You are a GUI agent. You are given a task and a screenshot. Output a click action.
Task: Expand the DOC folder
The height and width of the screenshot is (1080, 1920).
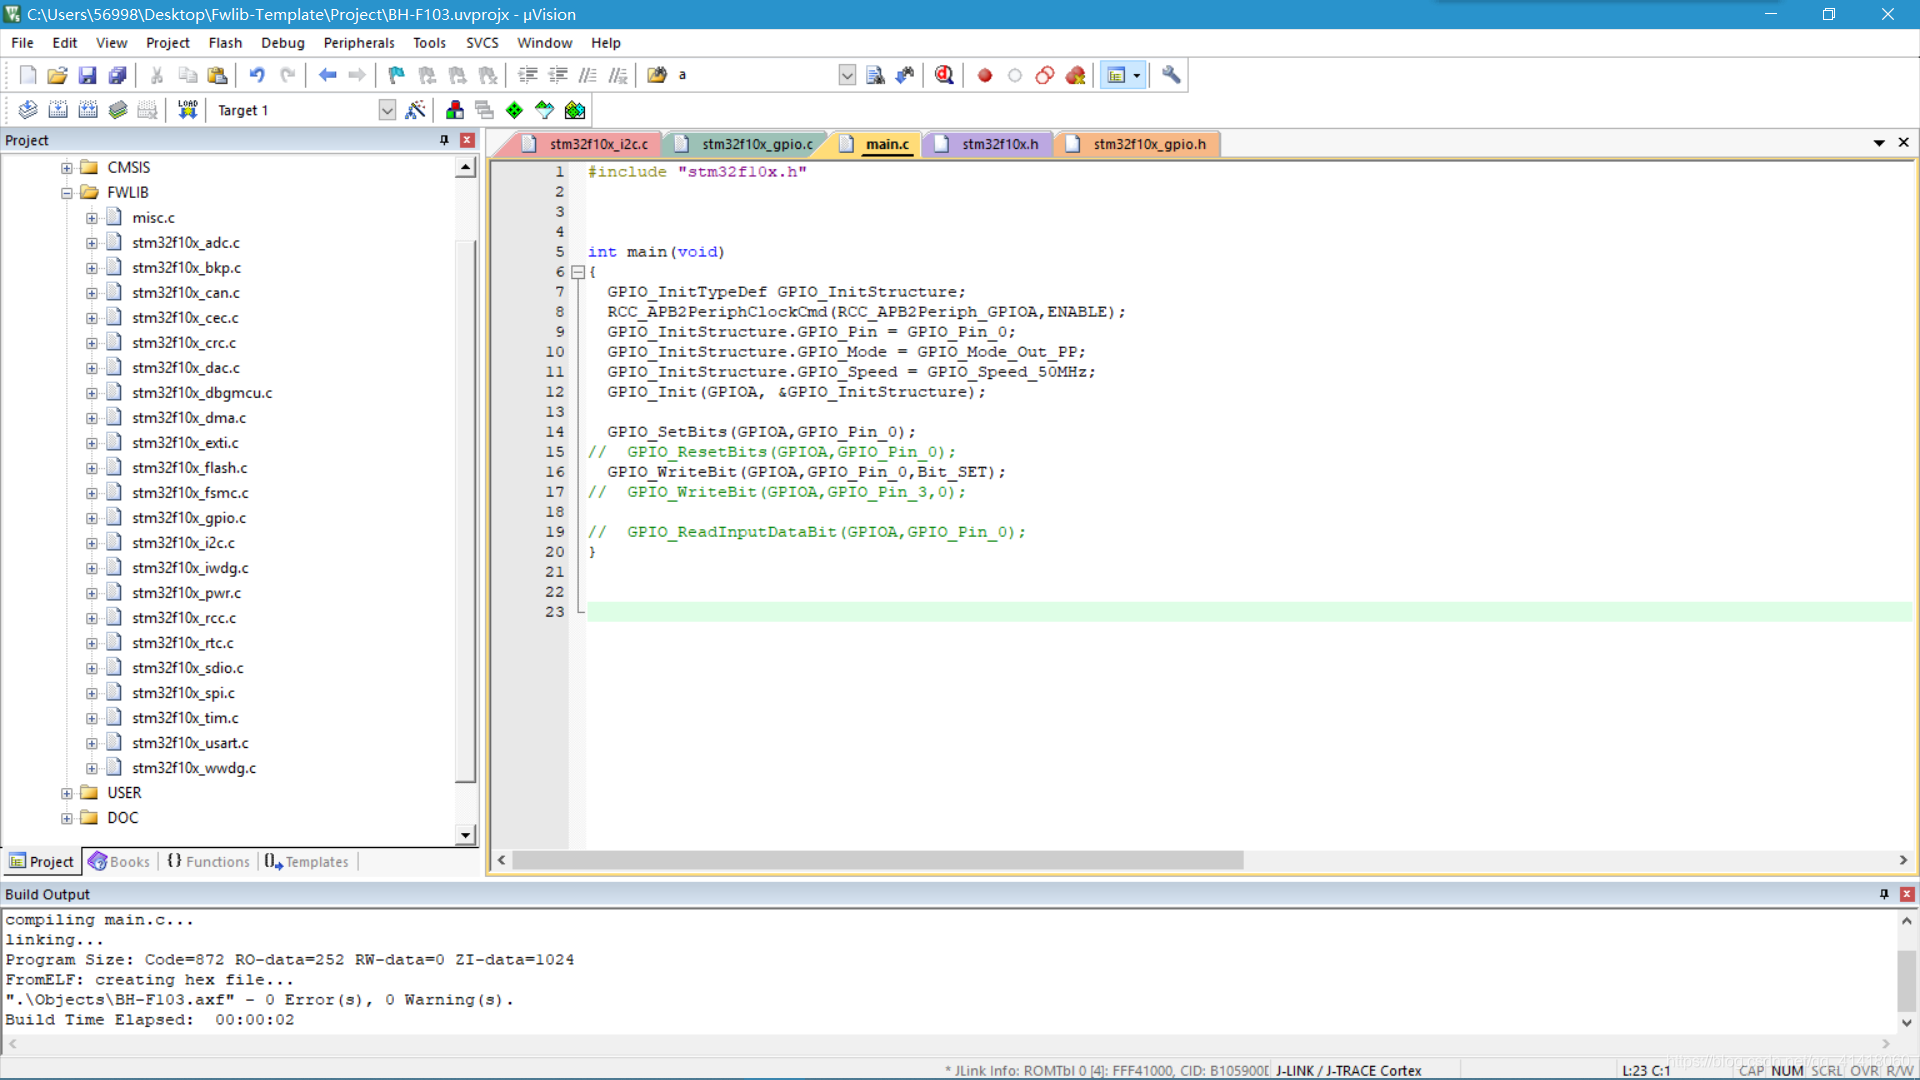pyautogui.click(x=67, y=818)
